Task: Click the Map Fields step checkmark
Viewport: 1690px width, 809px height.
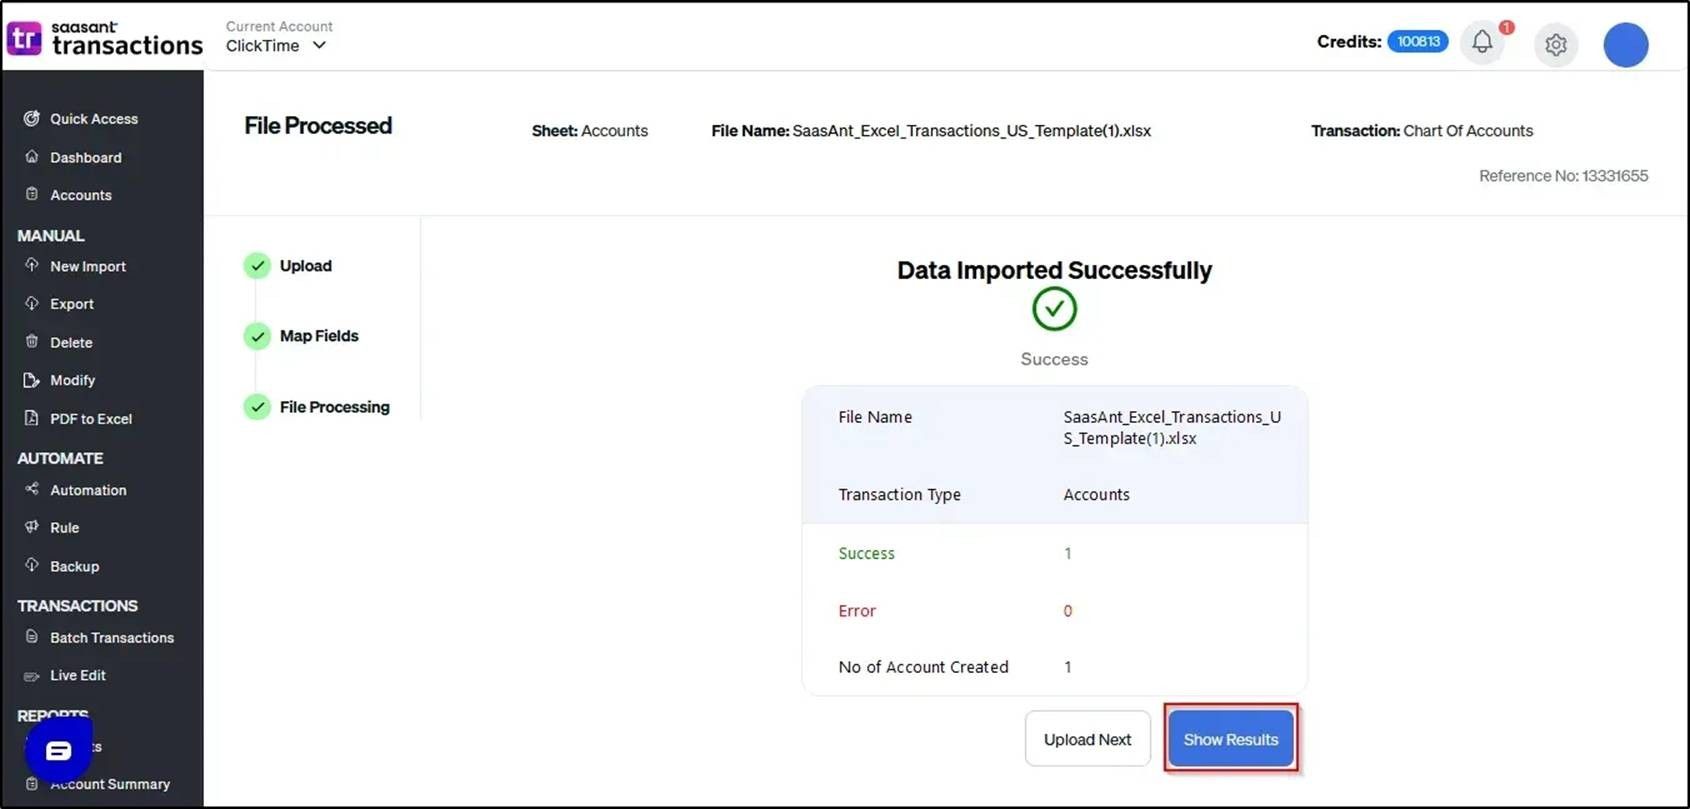Action: [258, 336]
